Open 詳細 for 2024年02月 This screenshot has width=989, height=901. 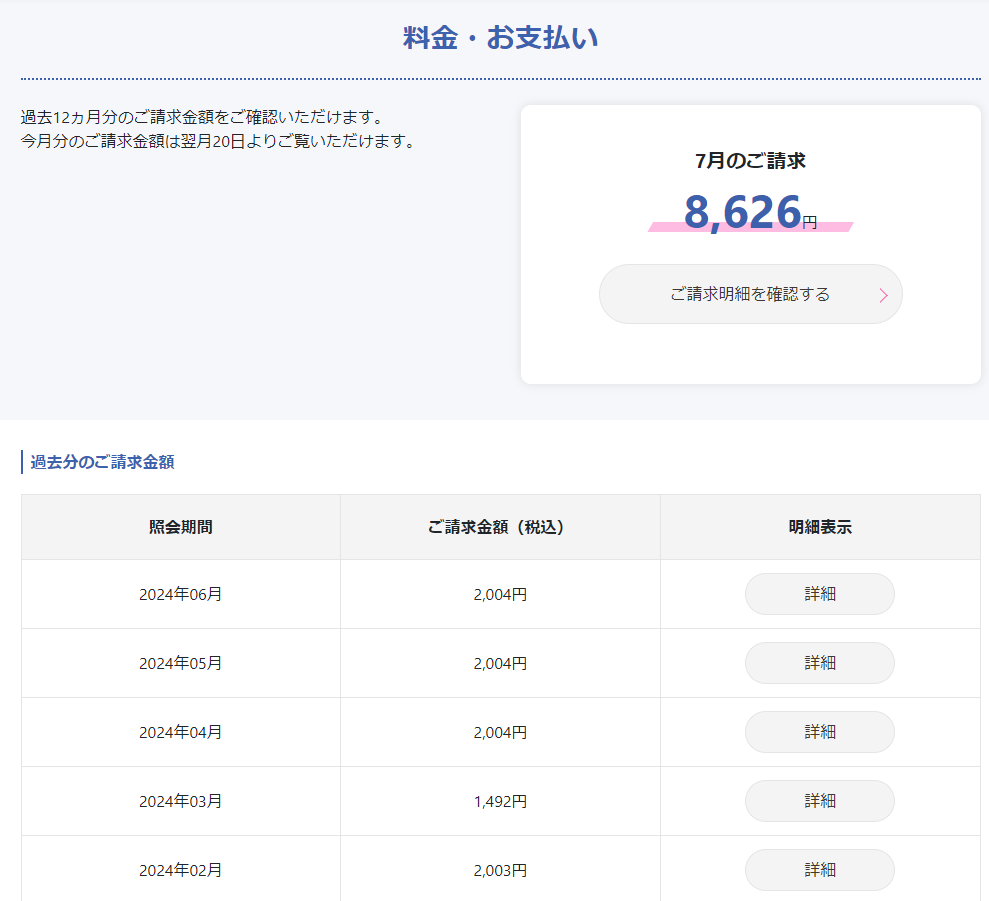819,870
